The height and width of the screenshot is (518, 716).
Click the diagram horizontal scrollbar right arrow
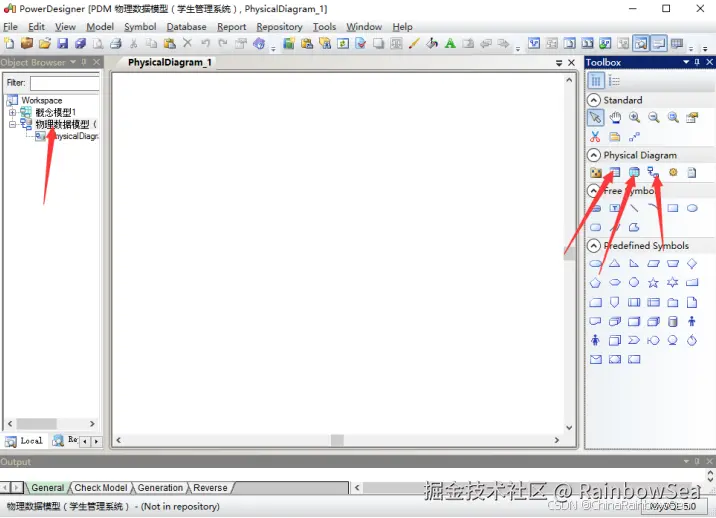point(557,440)
